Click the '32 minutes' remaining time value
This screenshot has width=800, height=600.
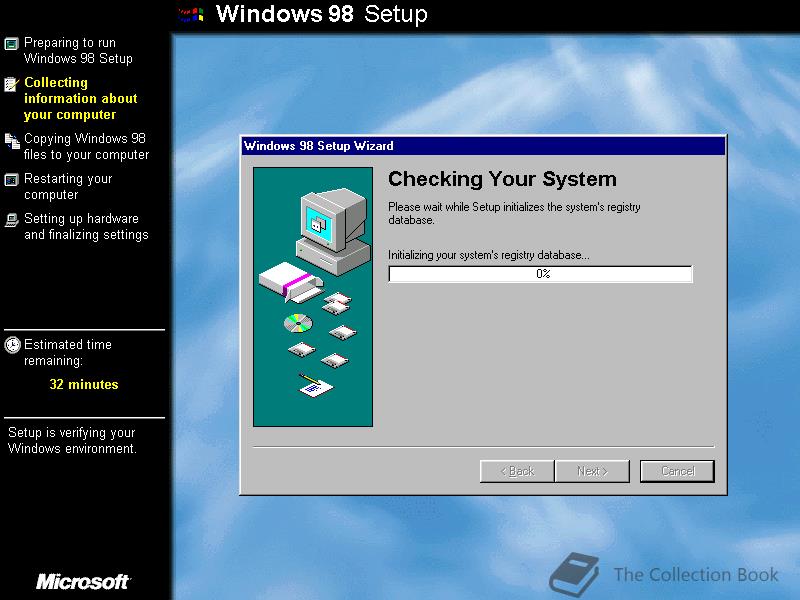[x=84, y=384]
